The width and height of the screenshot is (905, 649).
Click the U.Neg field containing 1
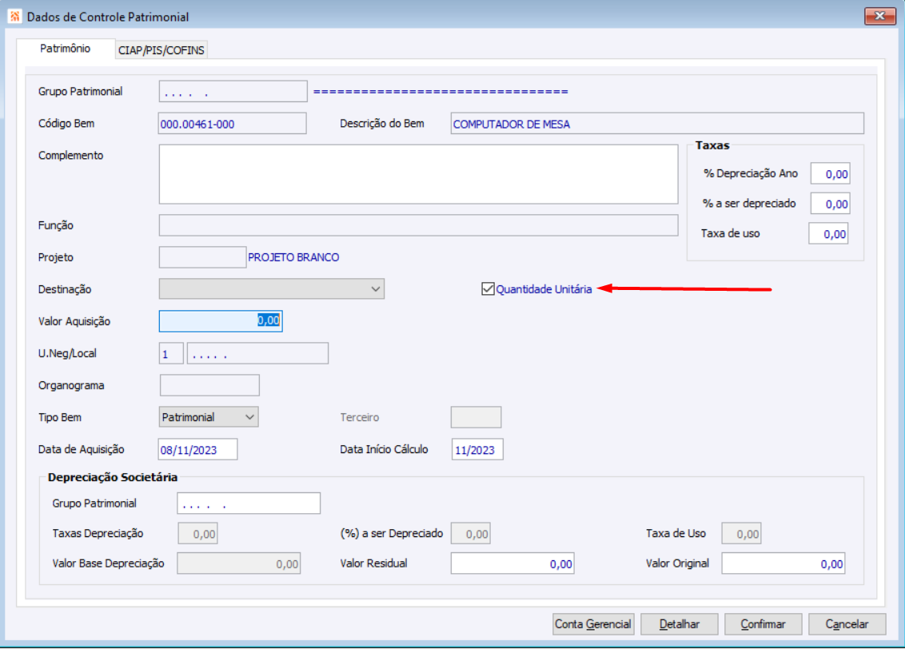(x=171, y=353)
